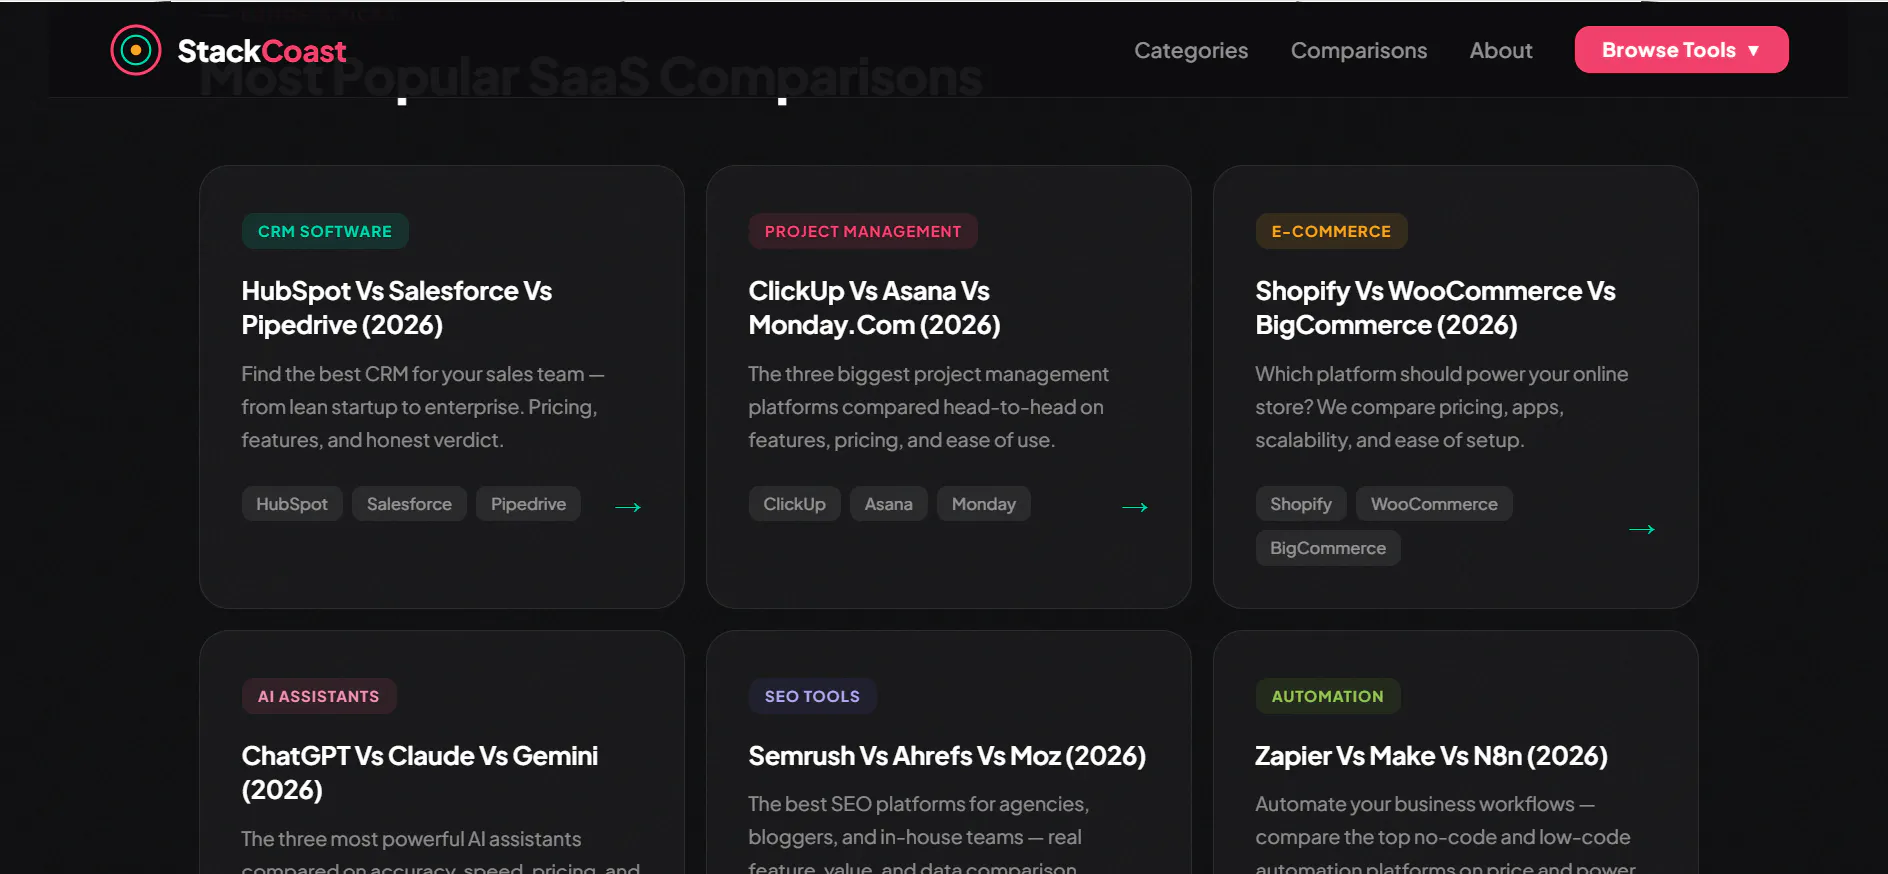Click the StackCoast circular logo icon
This screenshot has width=1888, height=874.
(x=136, y=50)
